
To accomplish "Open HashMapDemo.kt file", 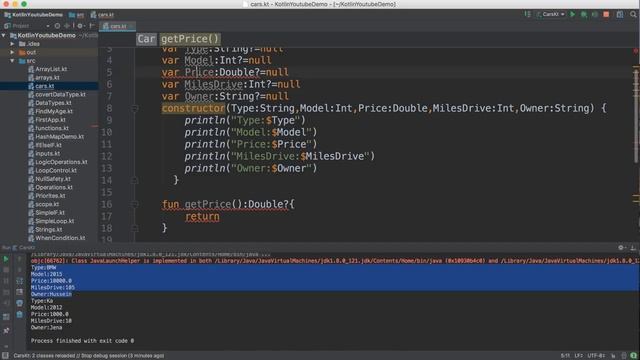I will pyautogui.click(x=59, y=137).
